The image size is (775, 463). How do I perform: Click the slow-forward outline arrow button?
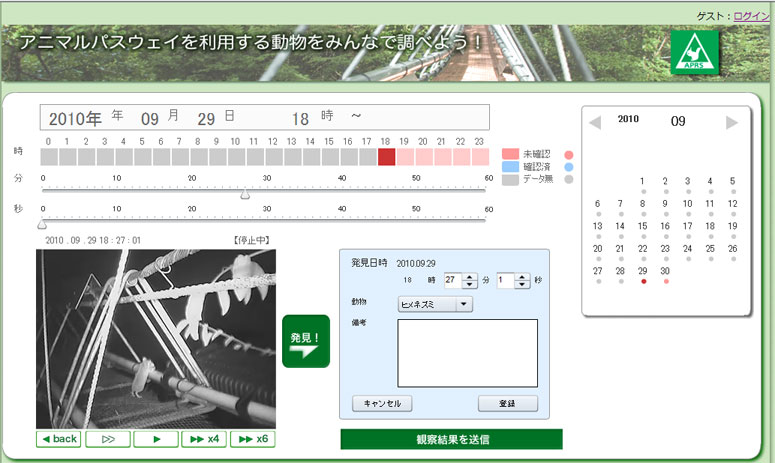(x=108, y=439)
